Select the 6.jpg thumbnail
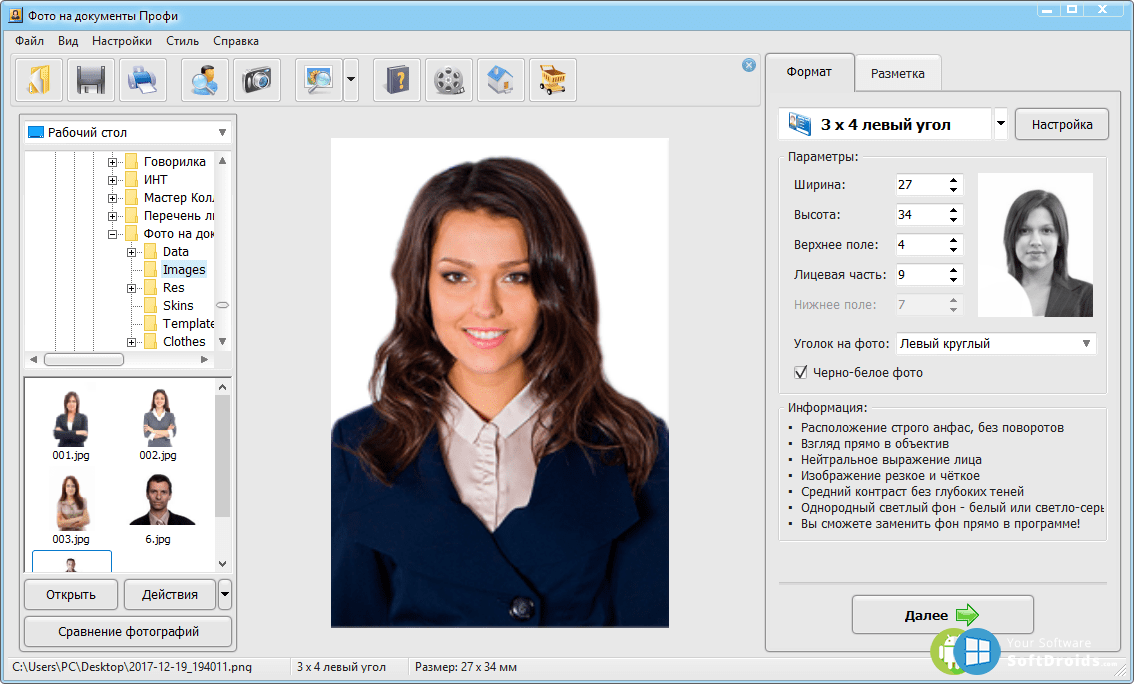The image size is (1134, 684). (x=156, y=507)
